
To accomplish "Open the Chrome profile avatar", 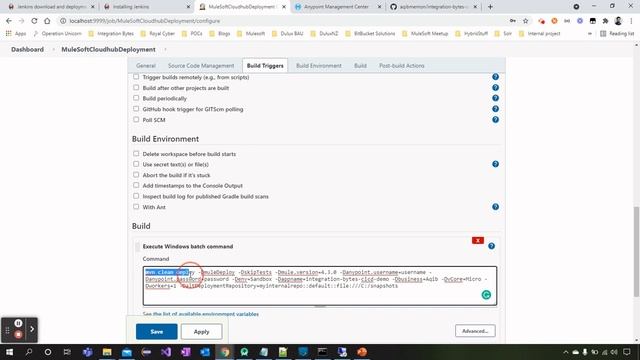I will 618,21.
